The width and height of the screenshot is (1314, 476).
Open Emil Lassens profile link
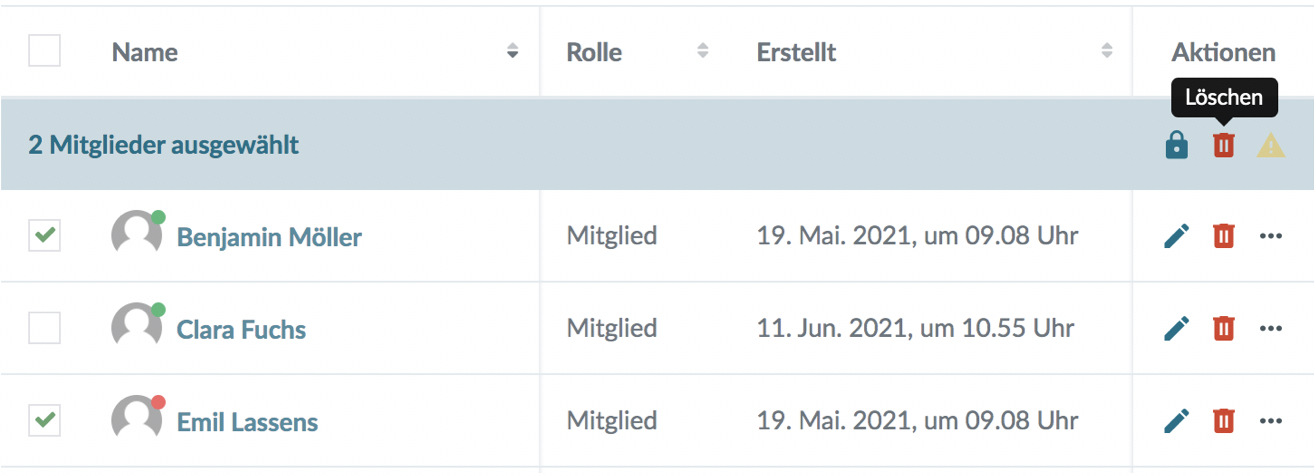[247, 422]
